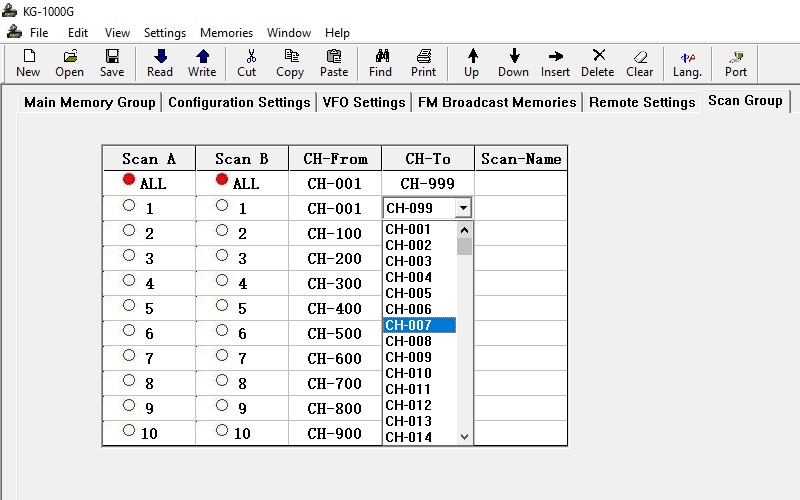This screenshot has width=800, height=500.
Task: Click the Copy toolbar icon
Action: point(290,63)
